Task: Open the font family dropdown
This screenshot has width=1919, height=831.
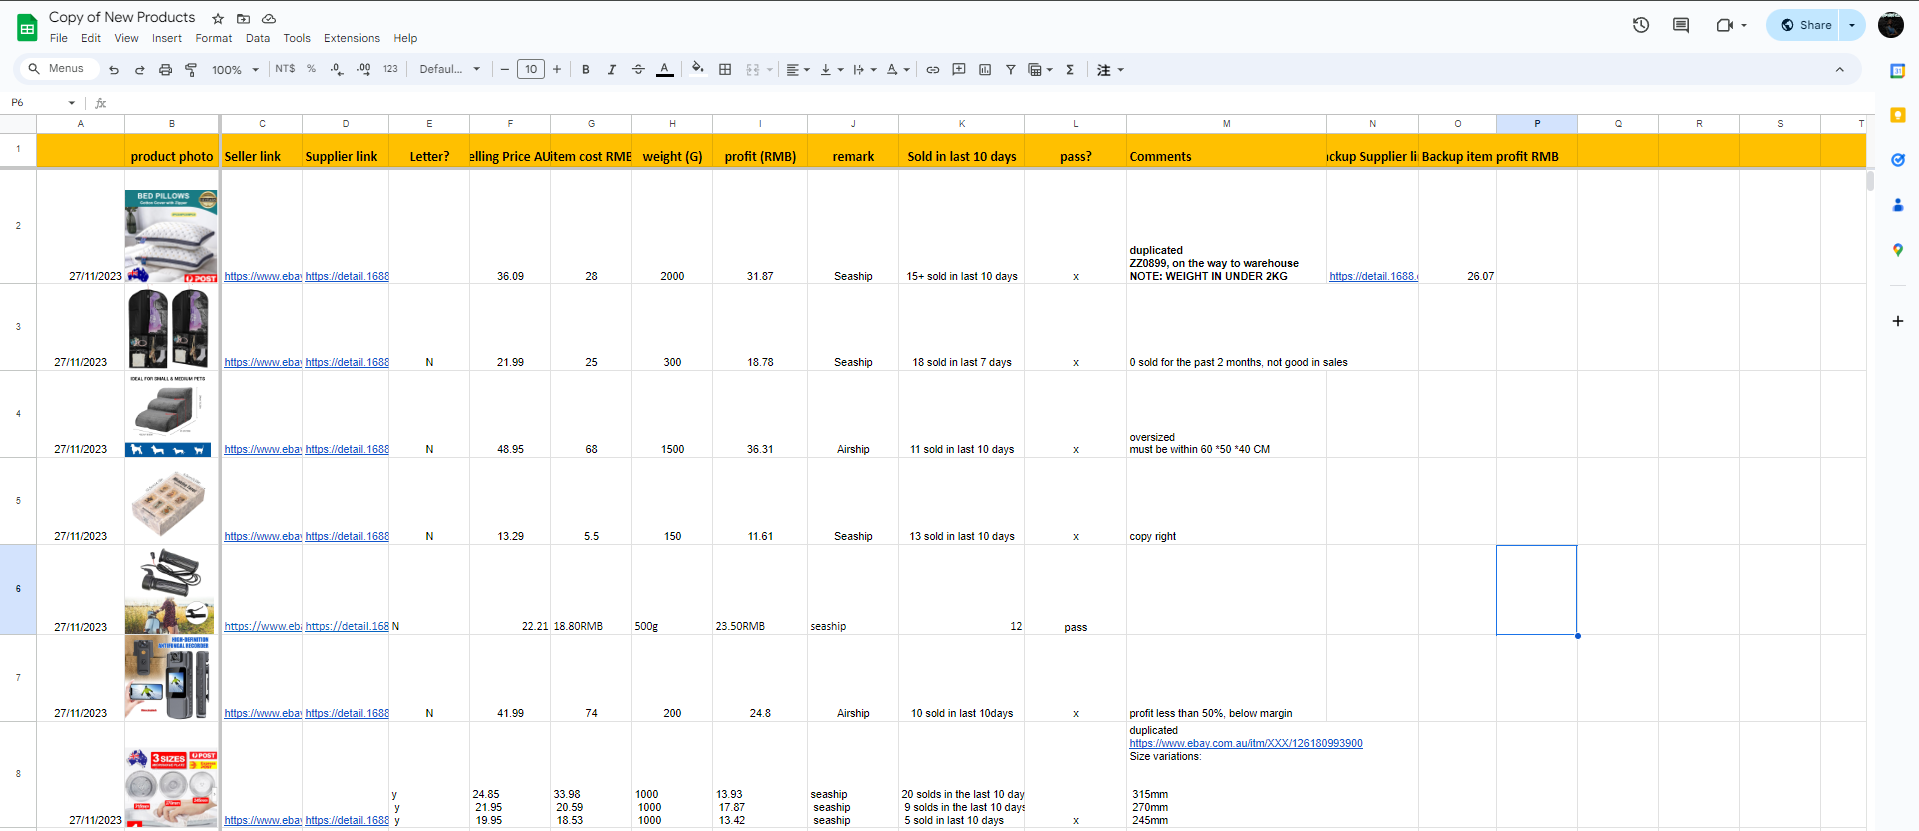Action: point(449,69)
